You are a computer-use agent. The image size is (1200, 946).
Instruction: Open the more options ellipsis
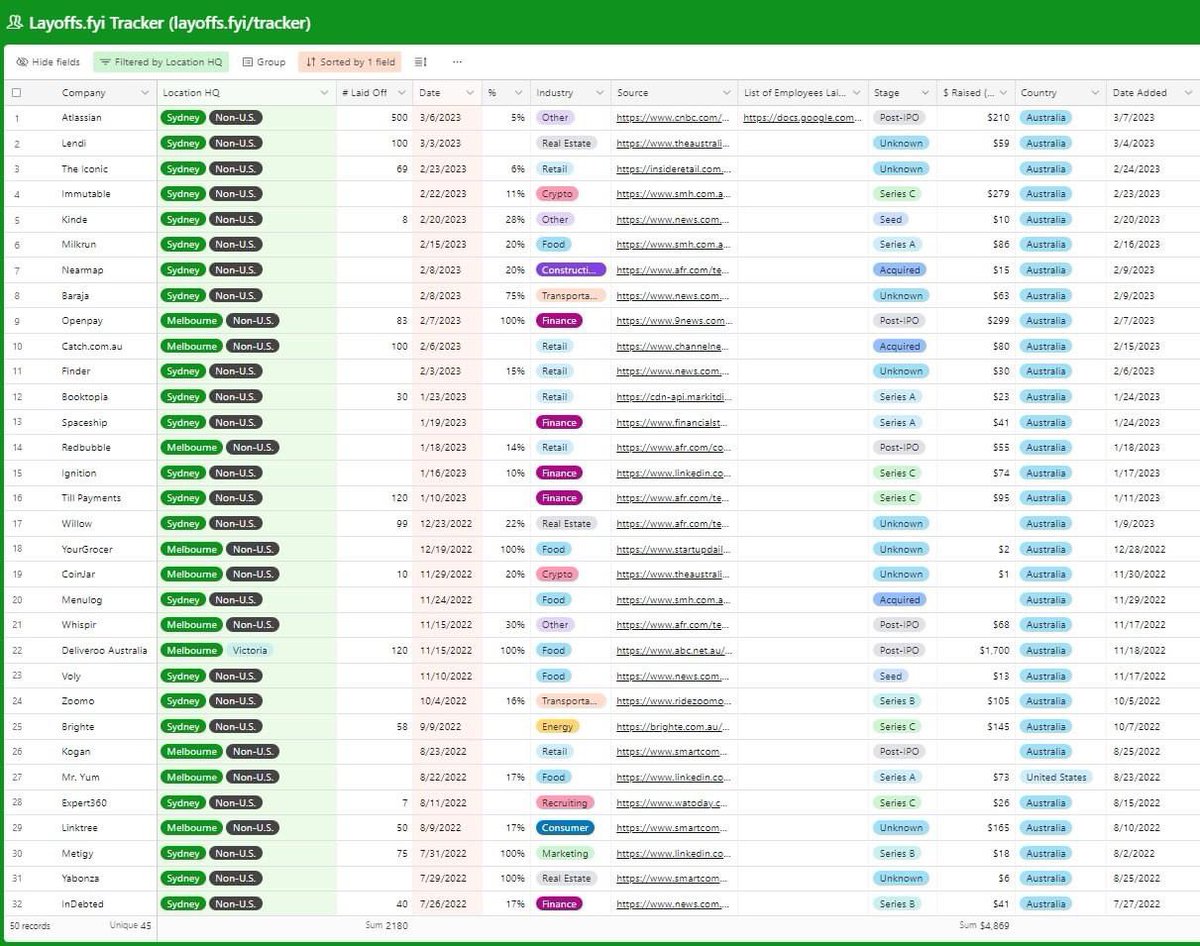[x=457, y=62]
